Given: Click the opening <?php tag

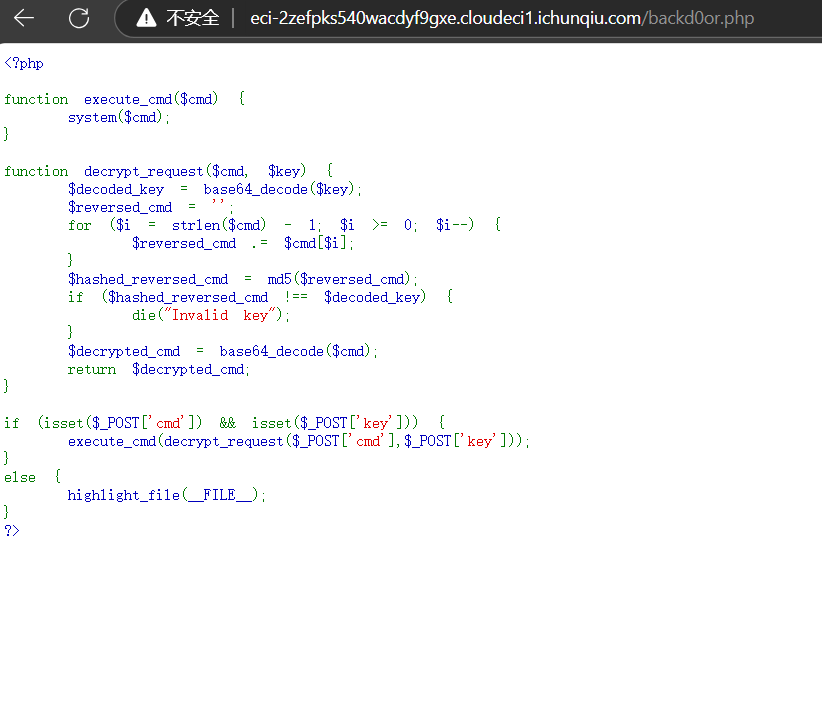Looking at the screenshot, I should (x=24, y=63).
